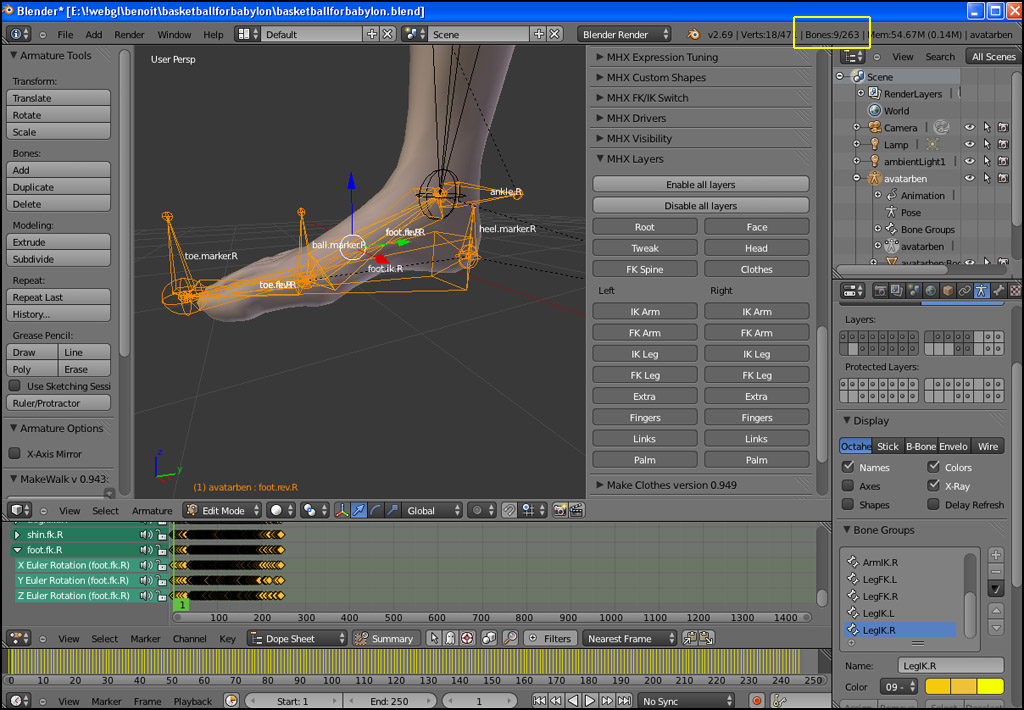Viewport: 1024px width, 710px height.
Task: Select the scale manipulator icon
Action: 392,511
